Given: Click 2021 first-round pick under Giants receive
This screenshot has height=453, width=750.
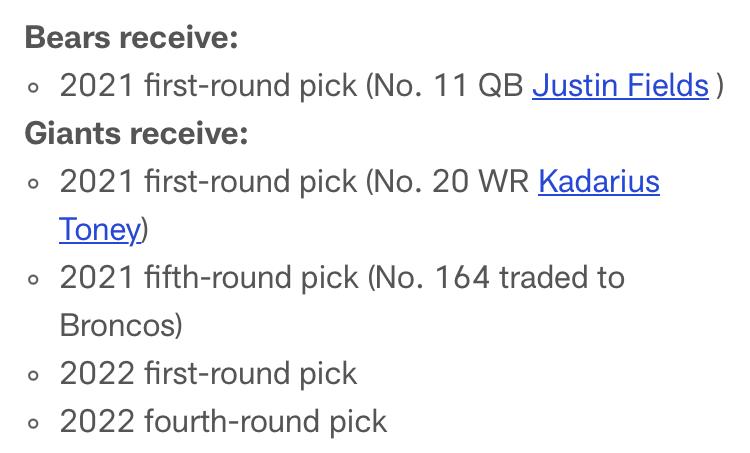Looking at the screenshot, I should pyautogui.click(x=209, y=182).
